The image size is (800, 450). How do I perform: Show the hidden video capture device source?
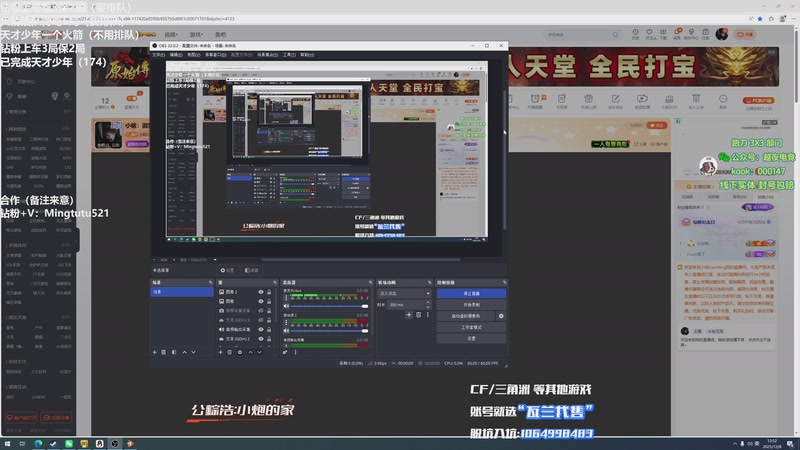coord(261,310)
